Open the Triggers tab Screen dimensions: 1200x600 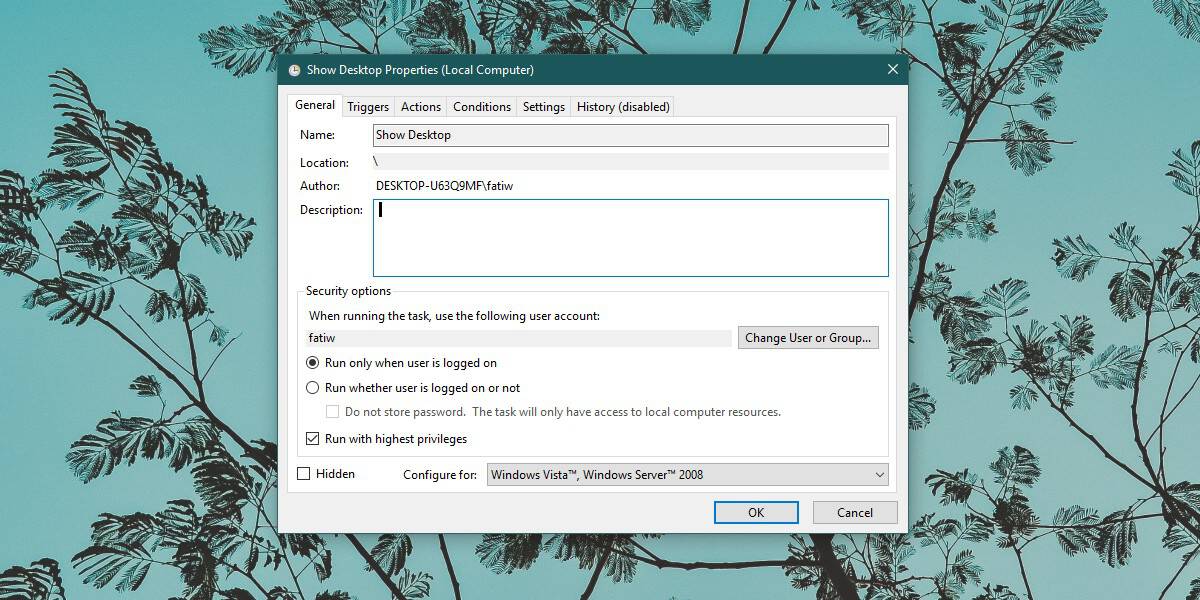[x=368, y=107]
